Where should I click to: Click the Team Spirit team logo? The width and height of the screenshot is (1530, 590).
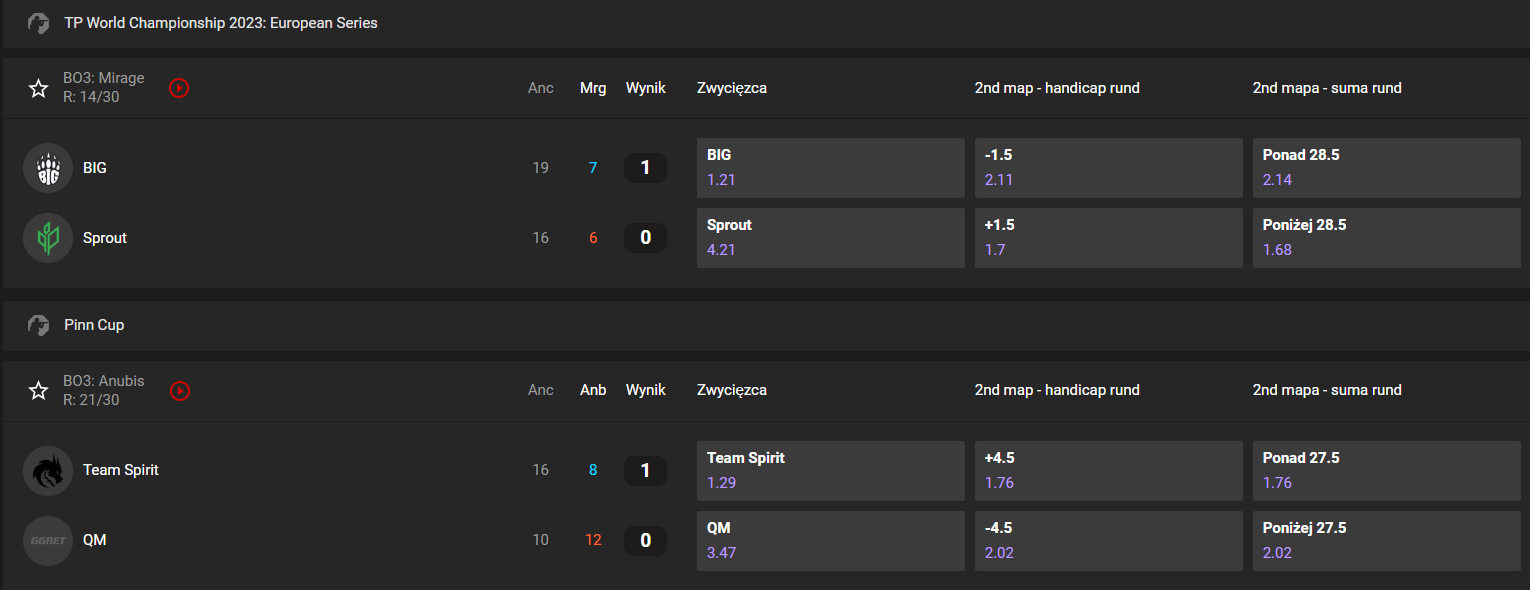click(x=48, y=470)
